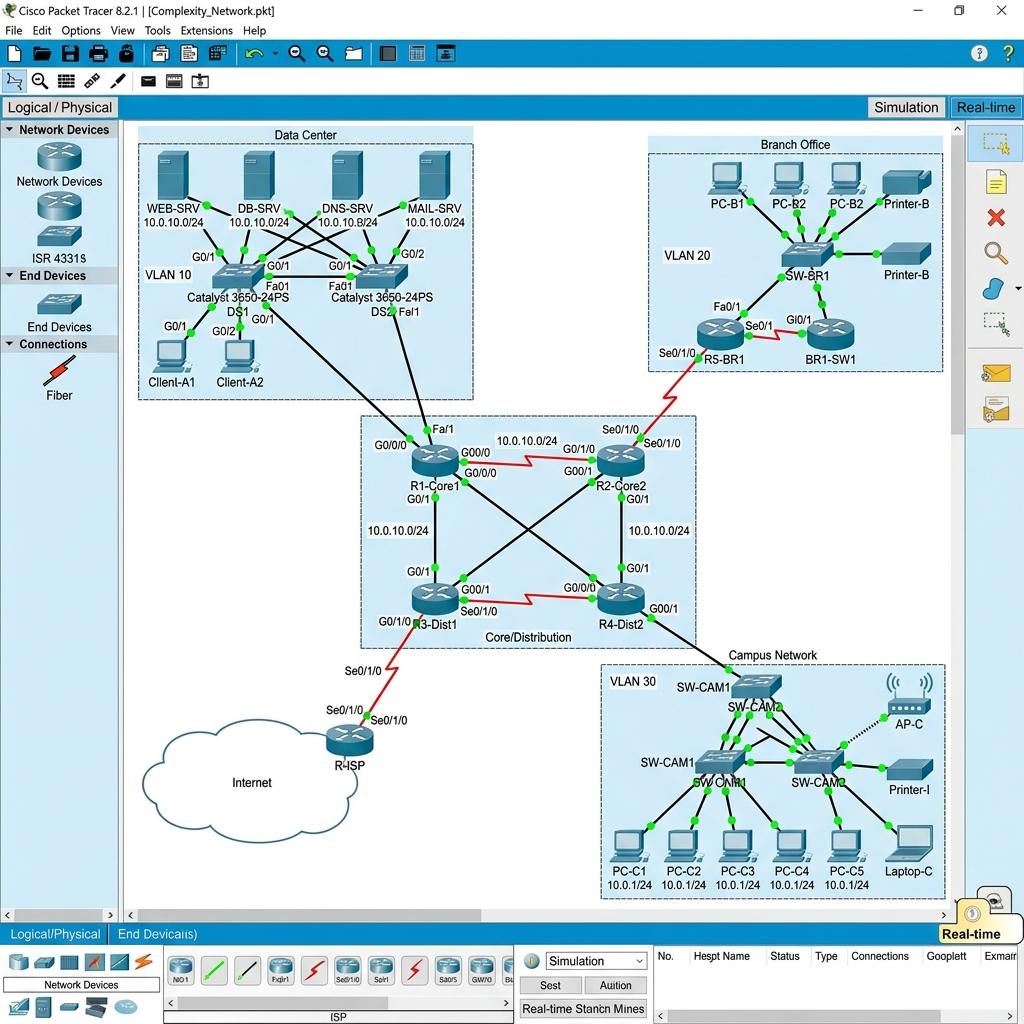Choose the green straight cable connection icon
The image size is (1024, 1024).
214,970
